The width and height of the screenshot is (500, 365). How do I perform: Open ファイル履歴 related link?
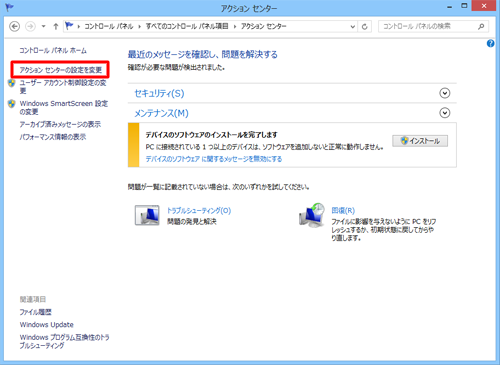[x=35, y=312]
